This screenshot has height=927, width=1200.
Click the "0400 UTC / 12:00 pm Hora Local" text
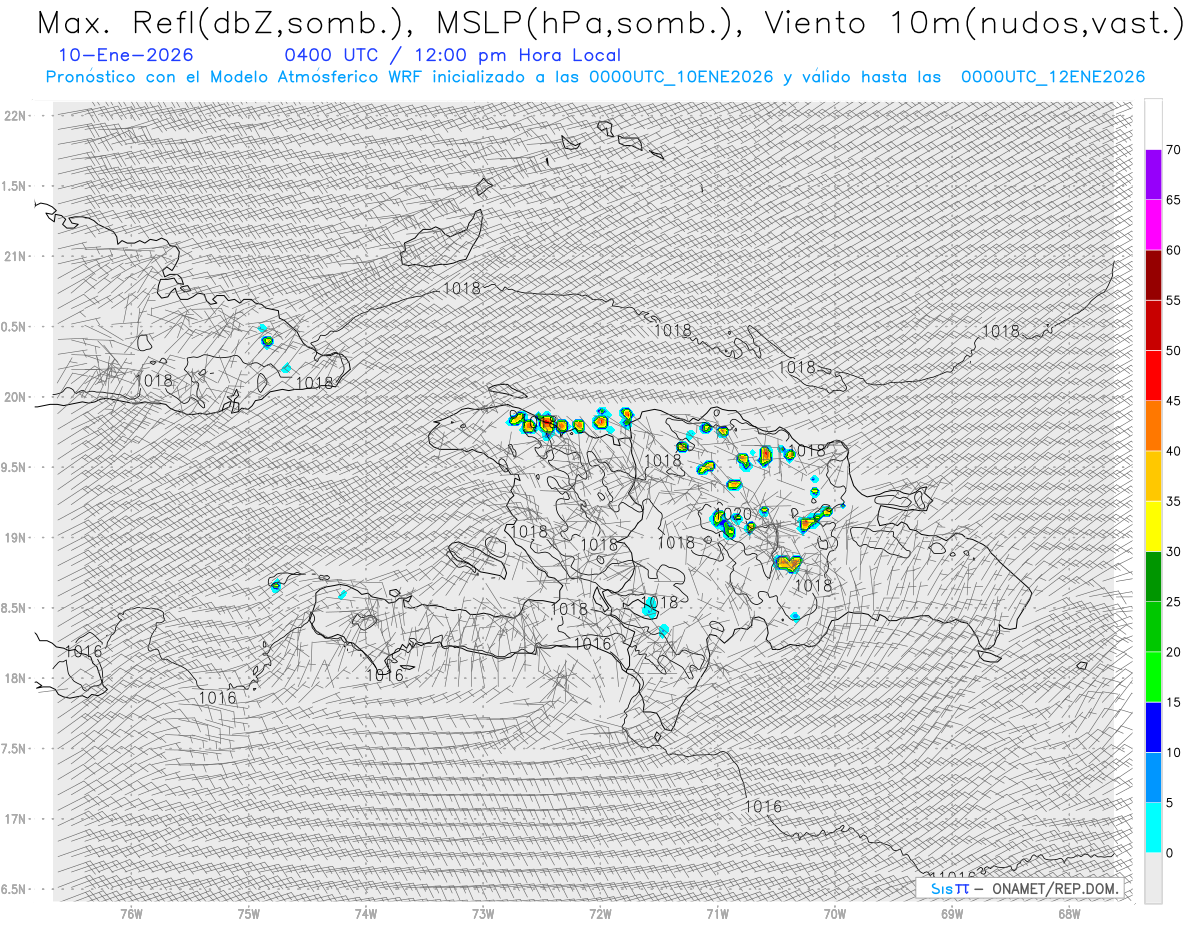tap(452, 55)
